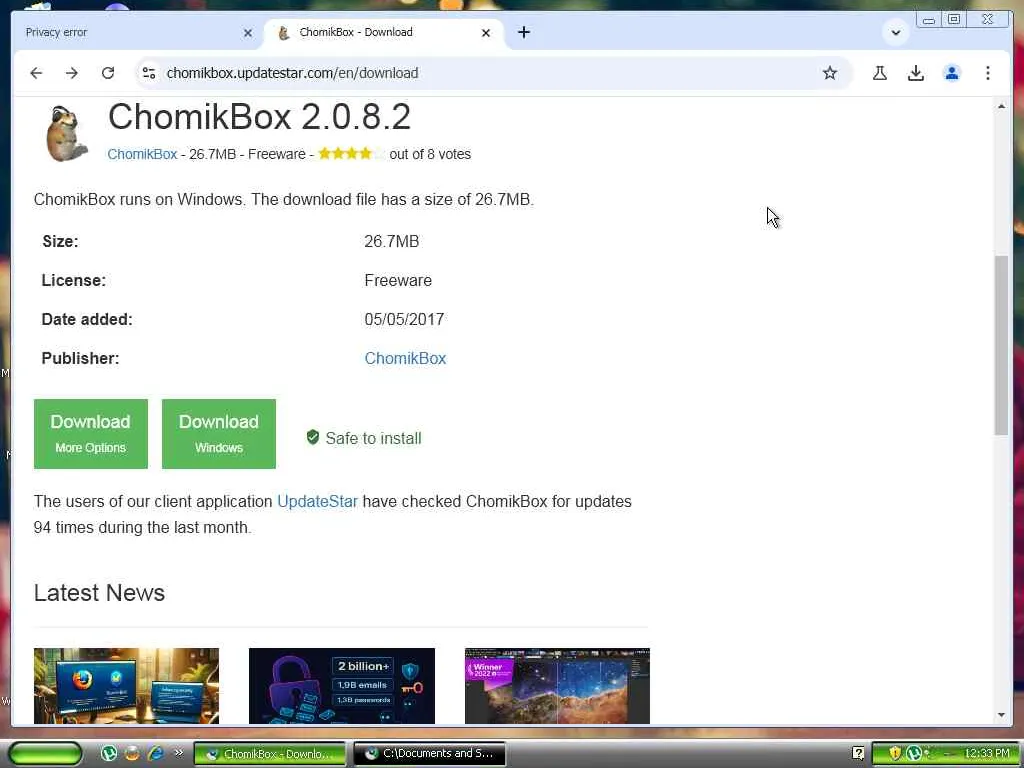Click Download More Options button
Image resolution: width=1024 pixels, height=768 pixels.
(91, 434)
